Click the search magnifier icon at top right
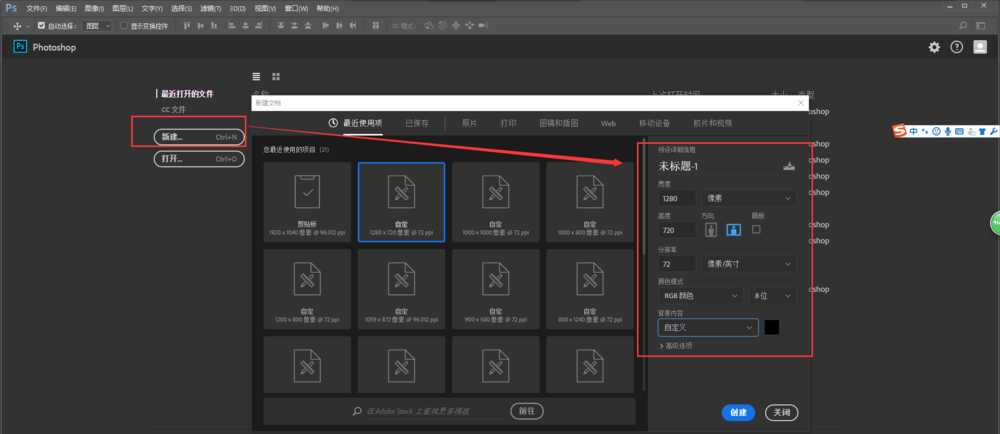Viewport: 1000px width, 434px height. pos(961,25)
